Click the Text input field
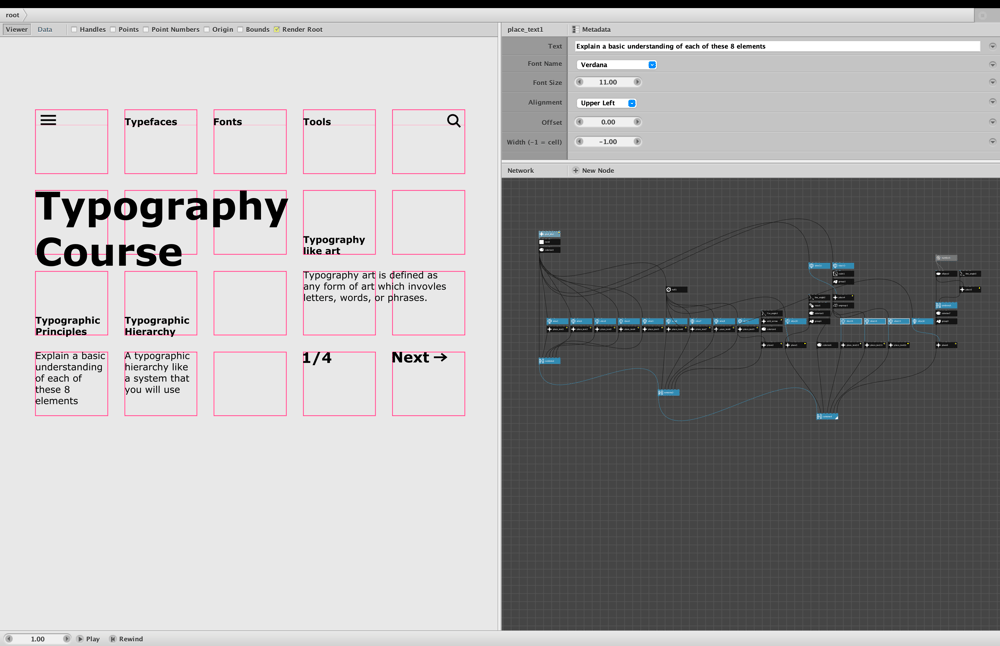1000x646 pixels. point(777,46)
